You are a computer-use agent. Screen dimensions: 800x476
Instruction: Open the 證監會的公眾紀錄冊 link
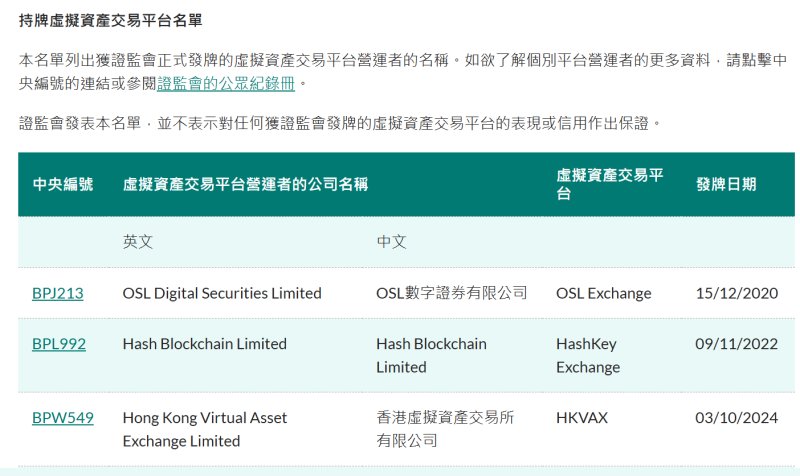226,83
